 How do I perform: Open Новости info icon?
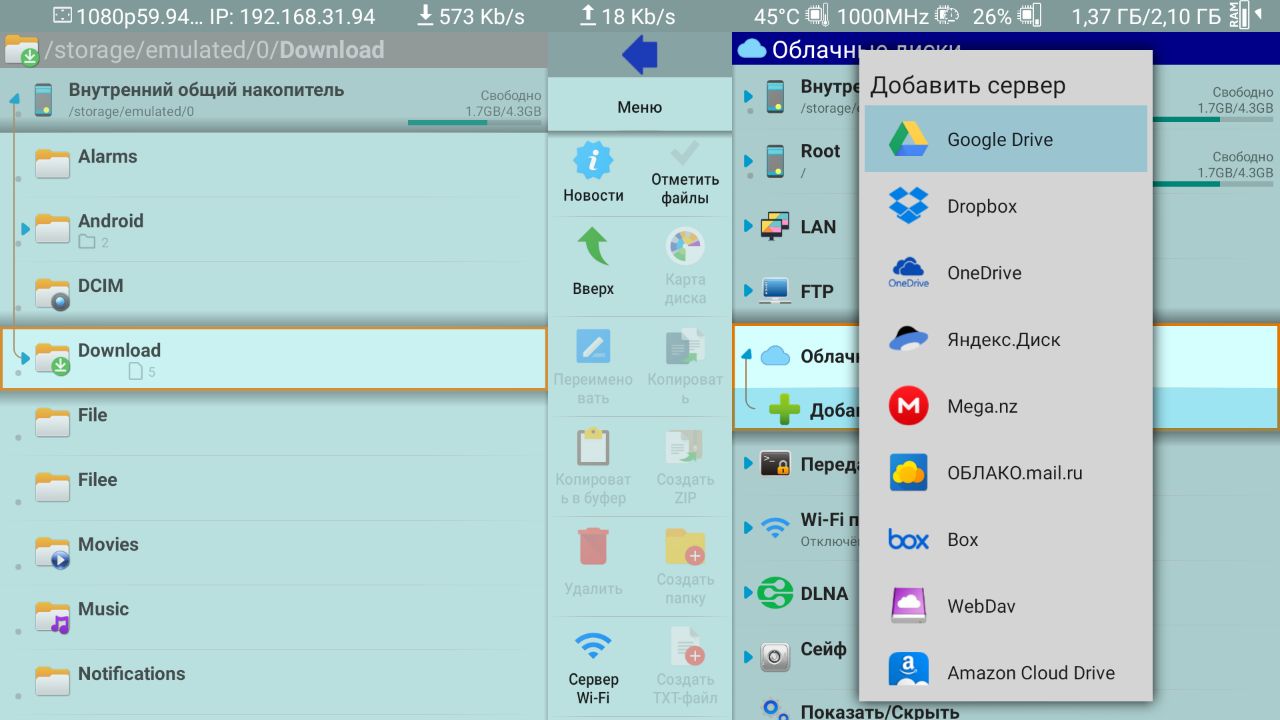[593, 160]
